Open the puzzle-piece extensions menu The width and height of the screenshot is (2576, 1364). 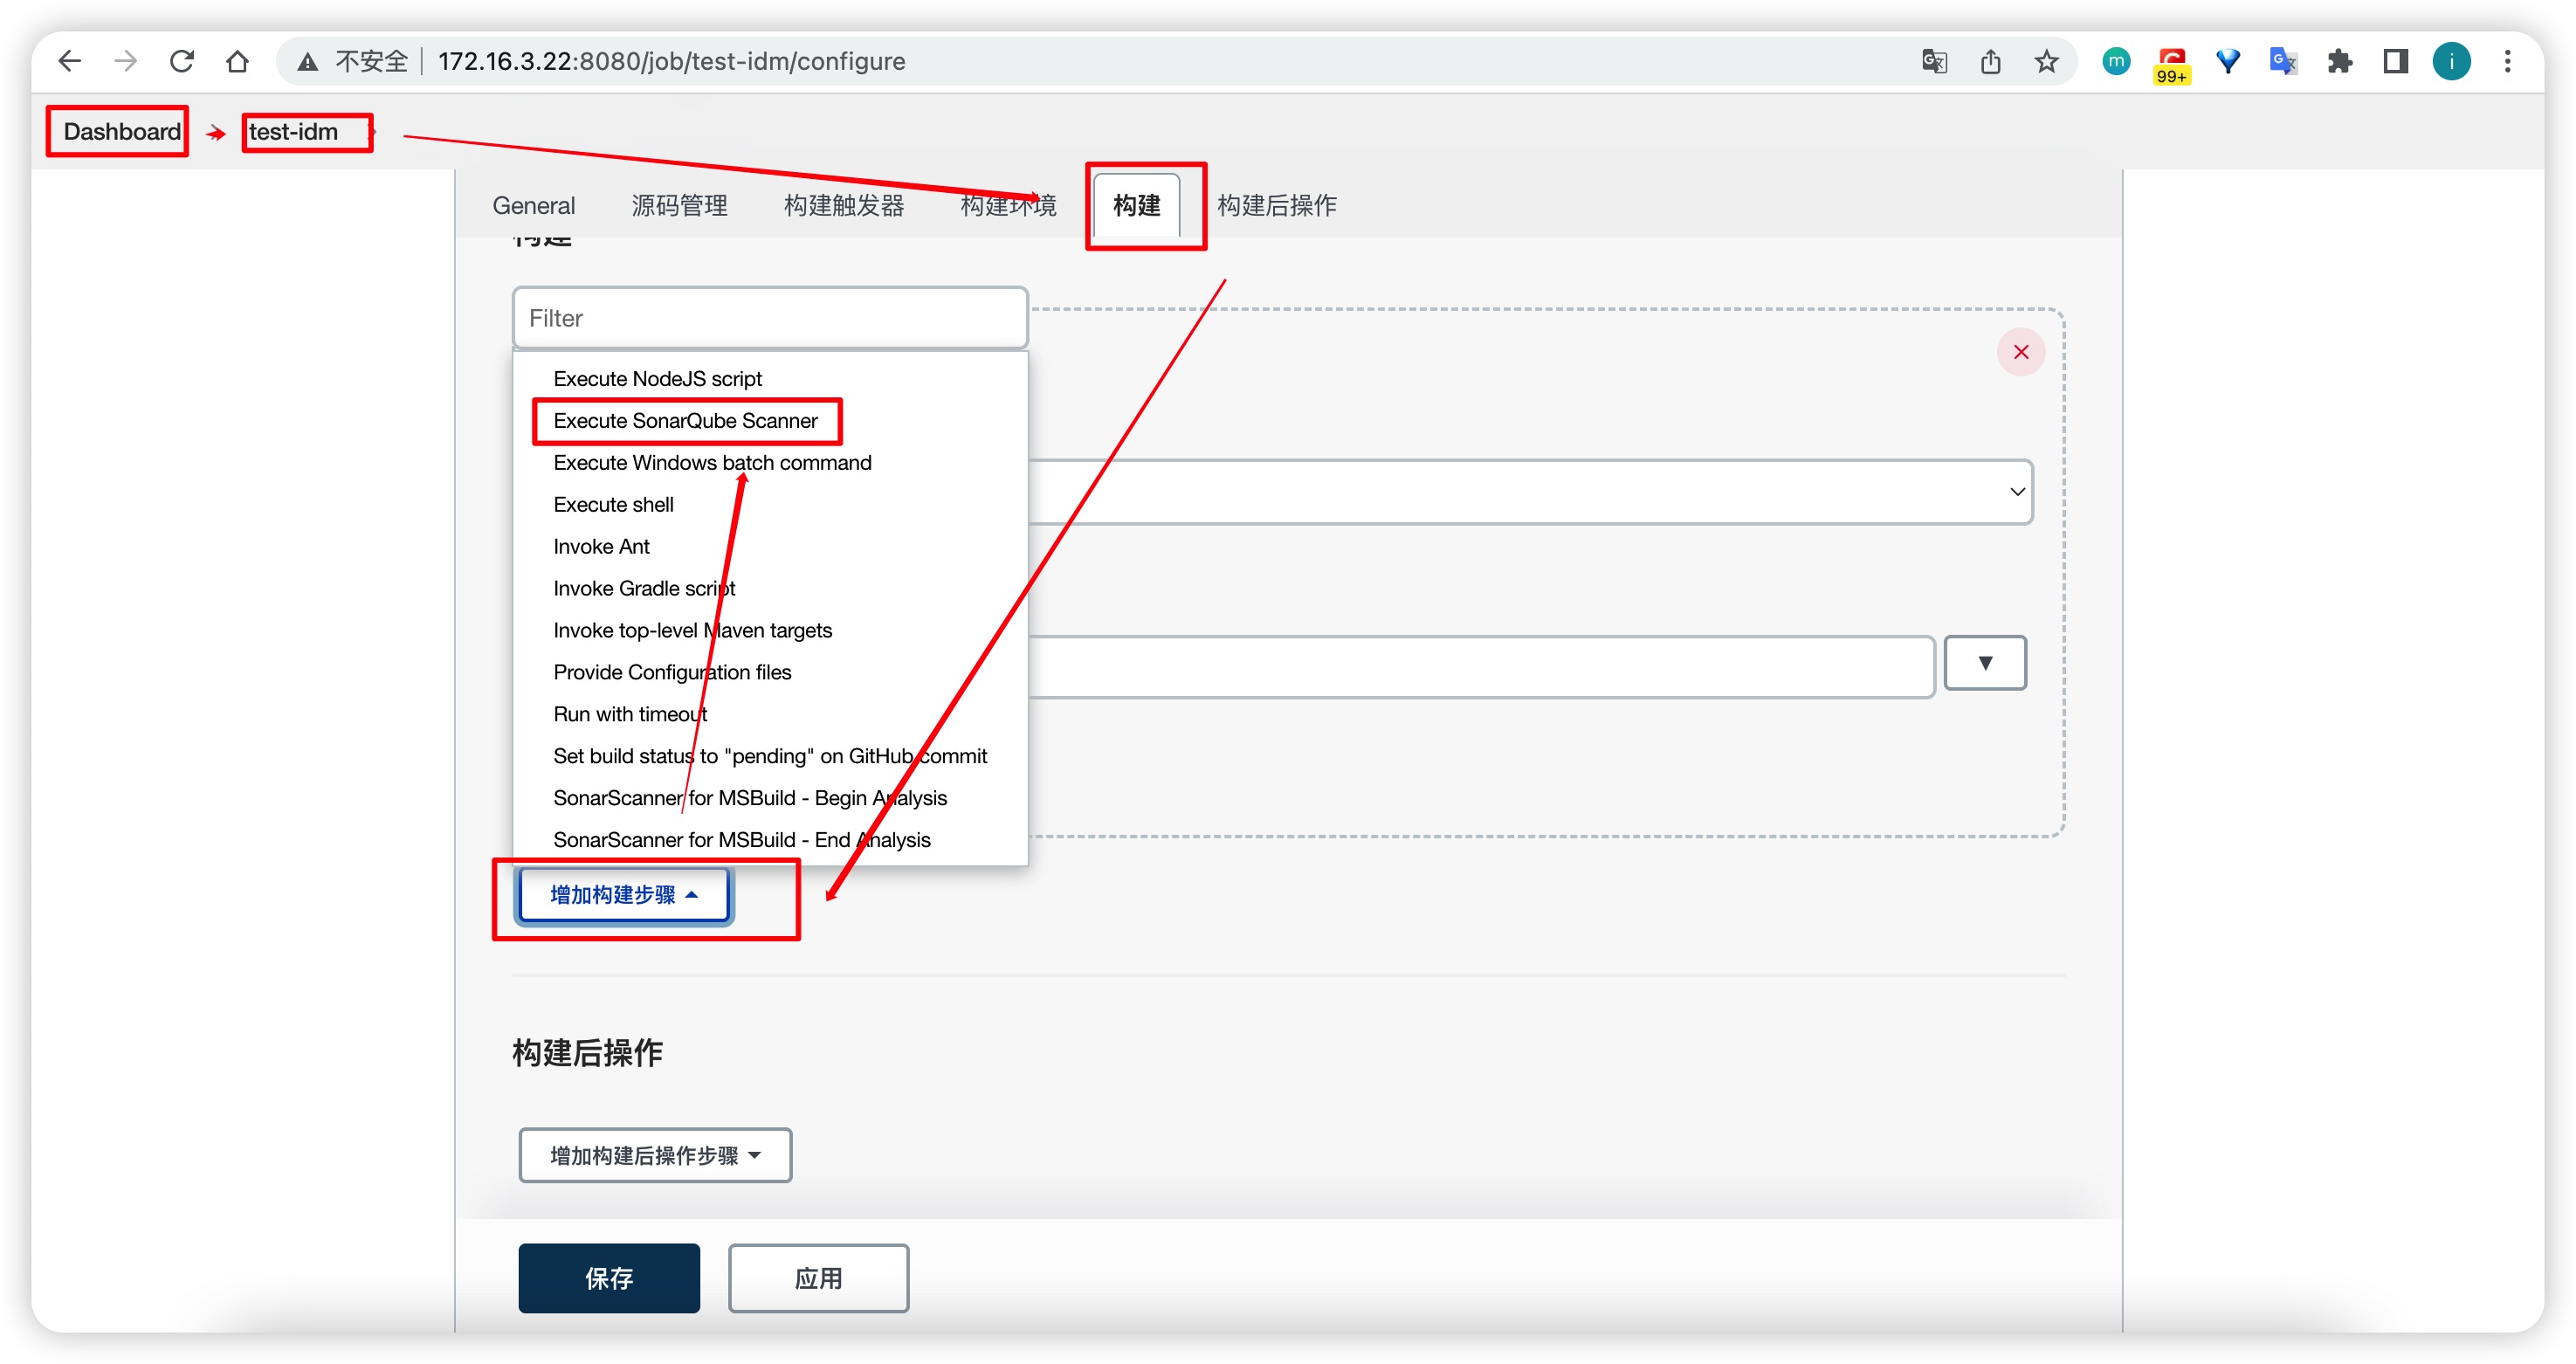[2340, 61]
